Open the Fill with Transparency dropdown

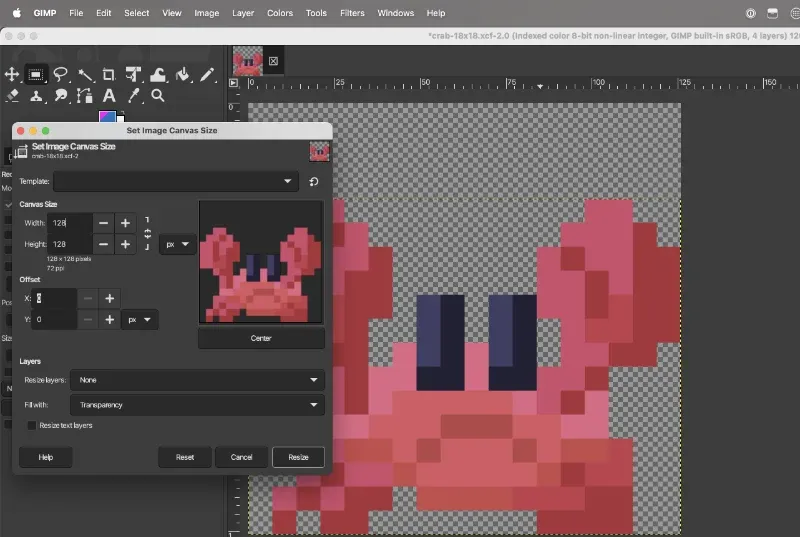coord(197,405)
